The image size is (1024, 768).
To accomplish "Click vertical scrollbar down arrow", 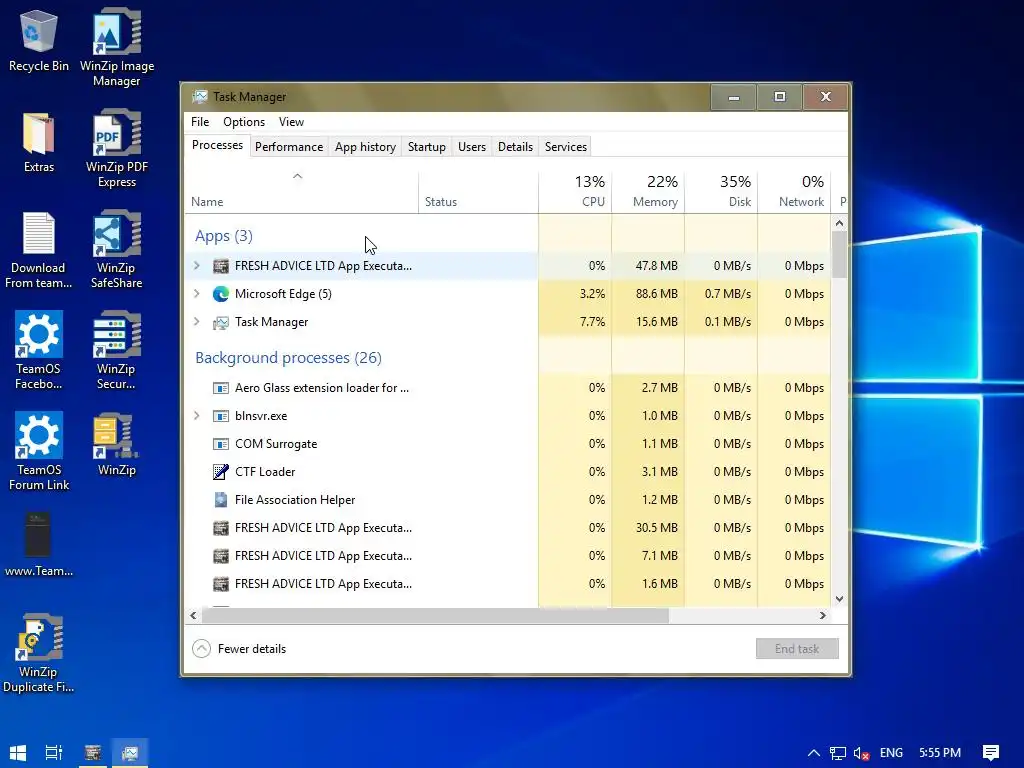I will pos(839,599).
